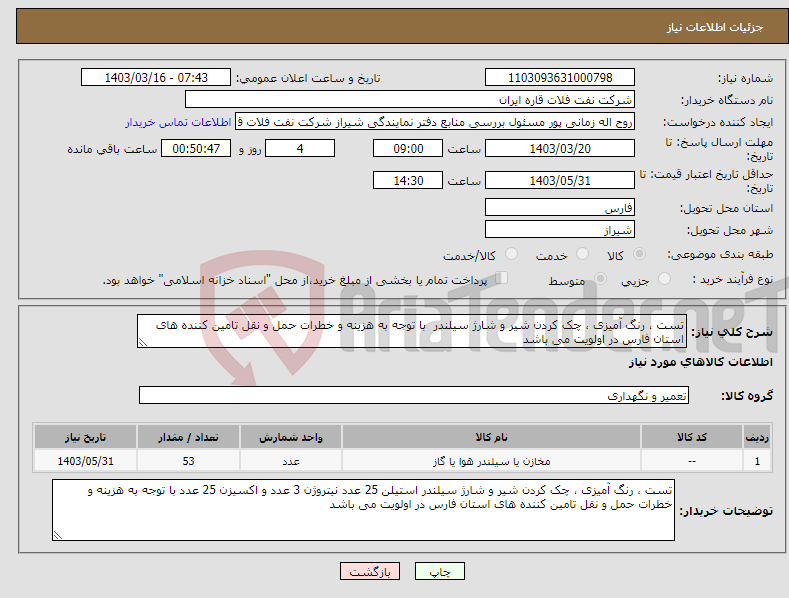Select the جزیی purchase type radio
This screenshot has width=789, height=598.
(x=664, y=278)
